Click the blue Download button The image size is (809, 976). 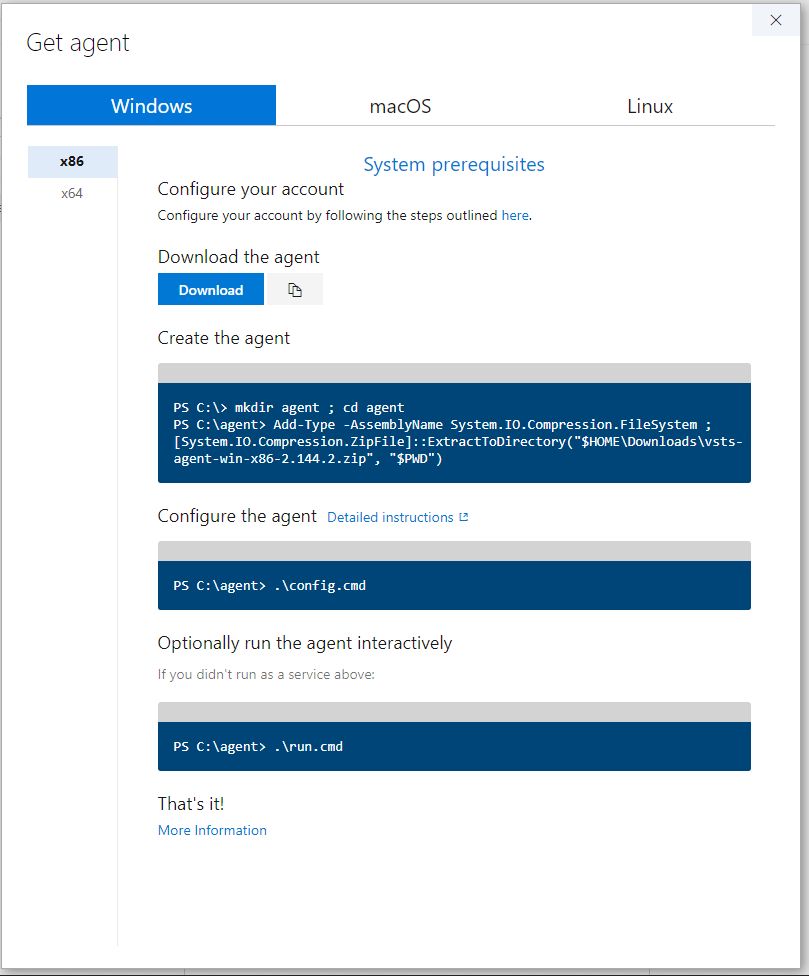pyautogui.click(x=211, y=289)
